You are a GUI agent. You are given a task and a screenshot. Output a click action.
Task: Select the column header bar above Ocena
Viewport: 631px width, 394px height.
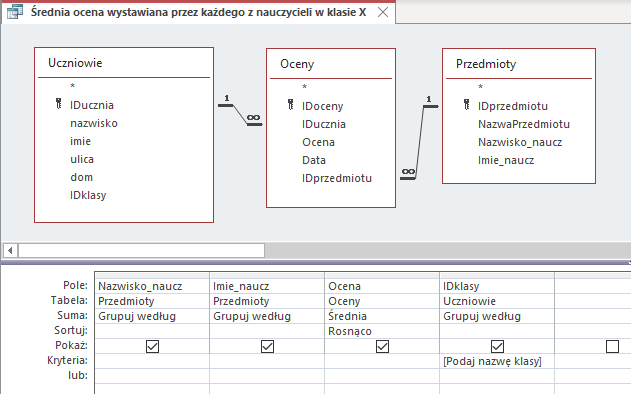click(382, 275)
